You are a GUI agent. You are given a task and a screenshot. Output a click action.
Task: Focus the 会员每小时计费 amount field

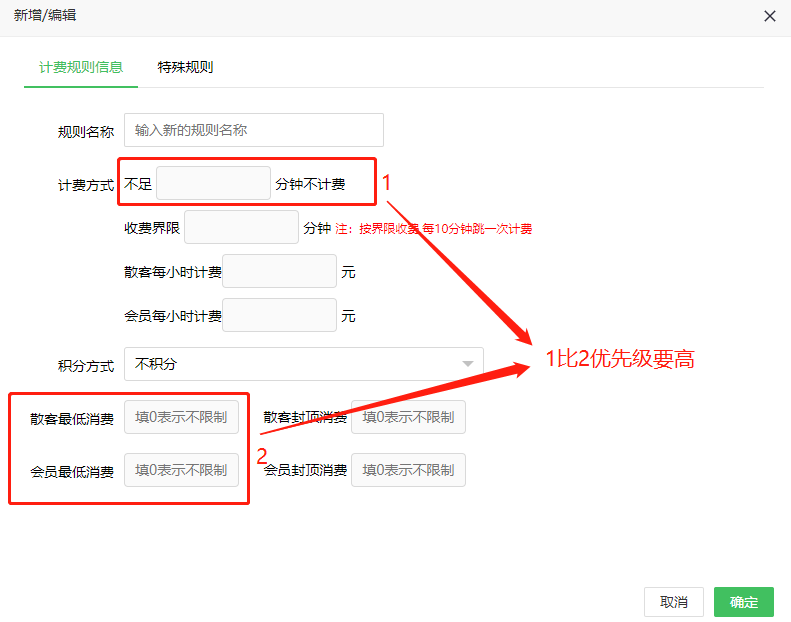[x=279, y=316]
